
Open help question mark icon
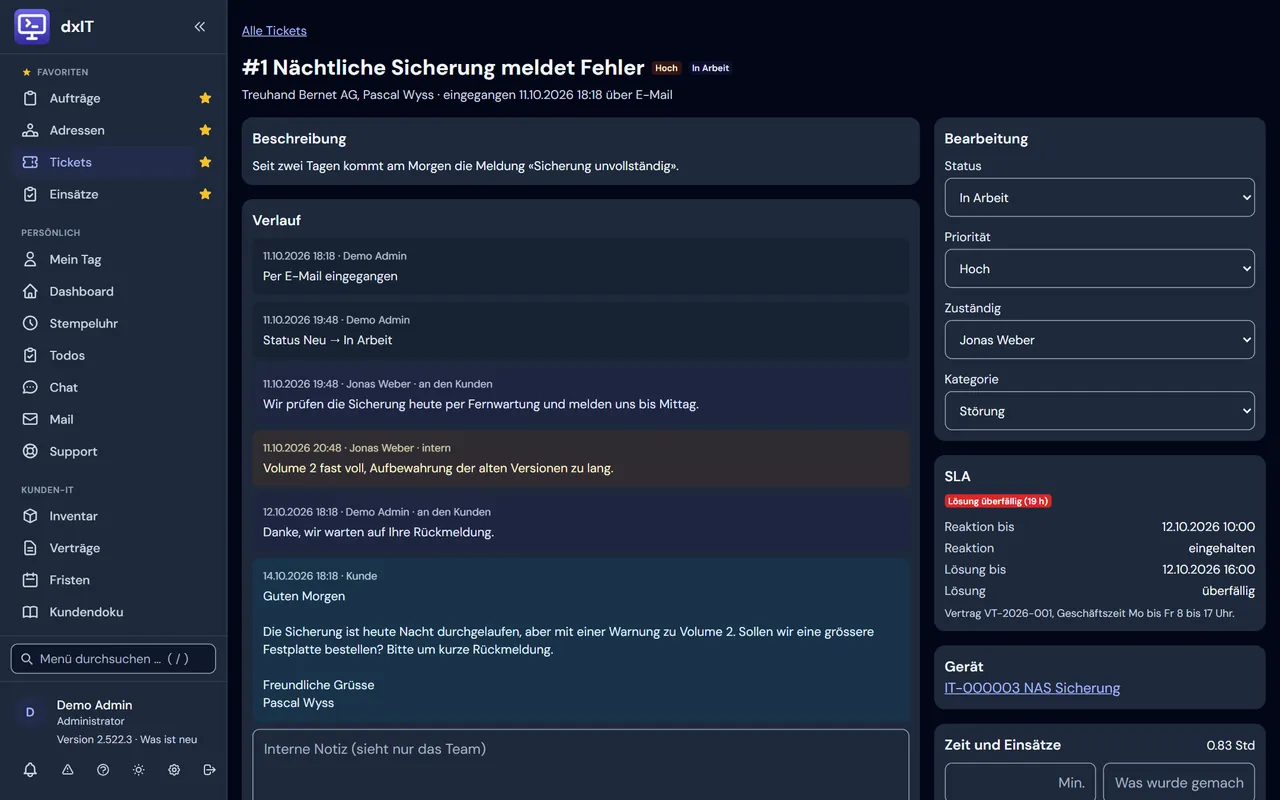[103, 770]
